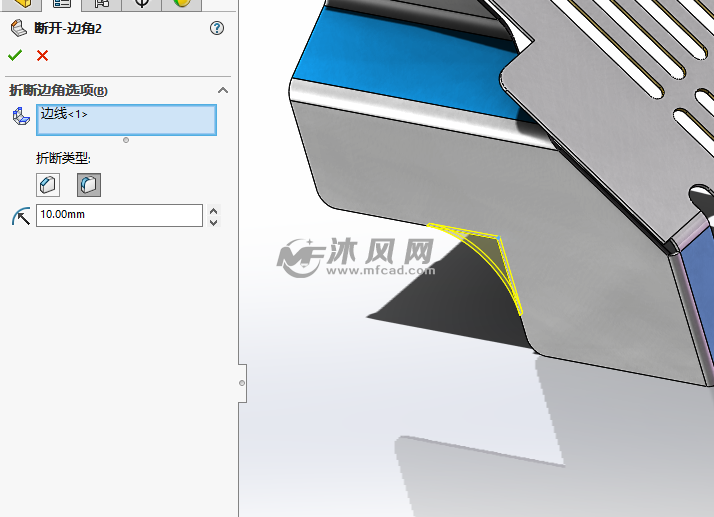Click the panel collapse handle on the splitter
The width and height of the screenshot is (714, 517).
[242, 383]
